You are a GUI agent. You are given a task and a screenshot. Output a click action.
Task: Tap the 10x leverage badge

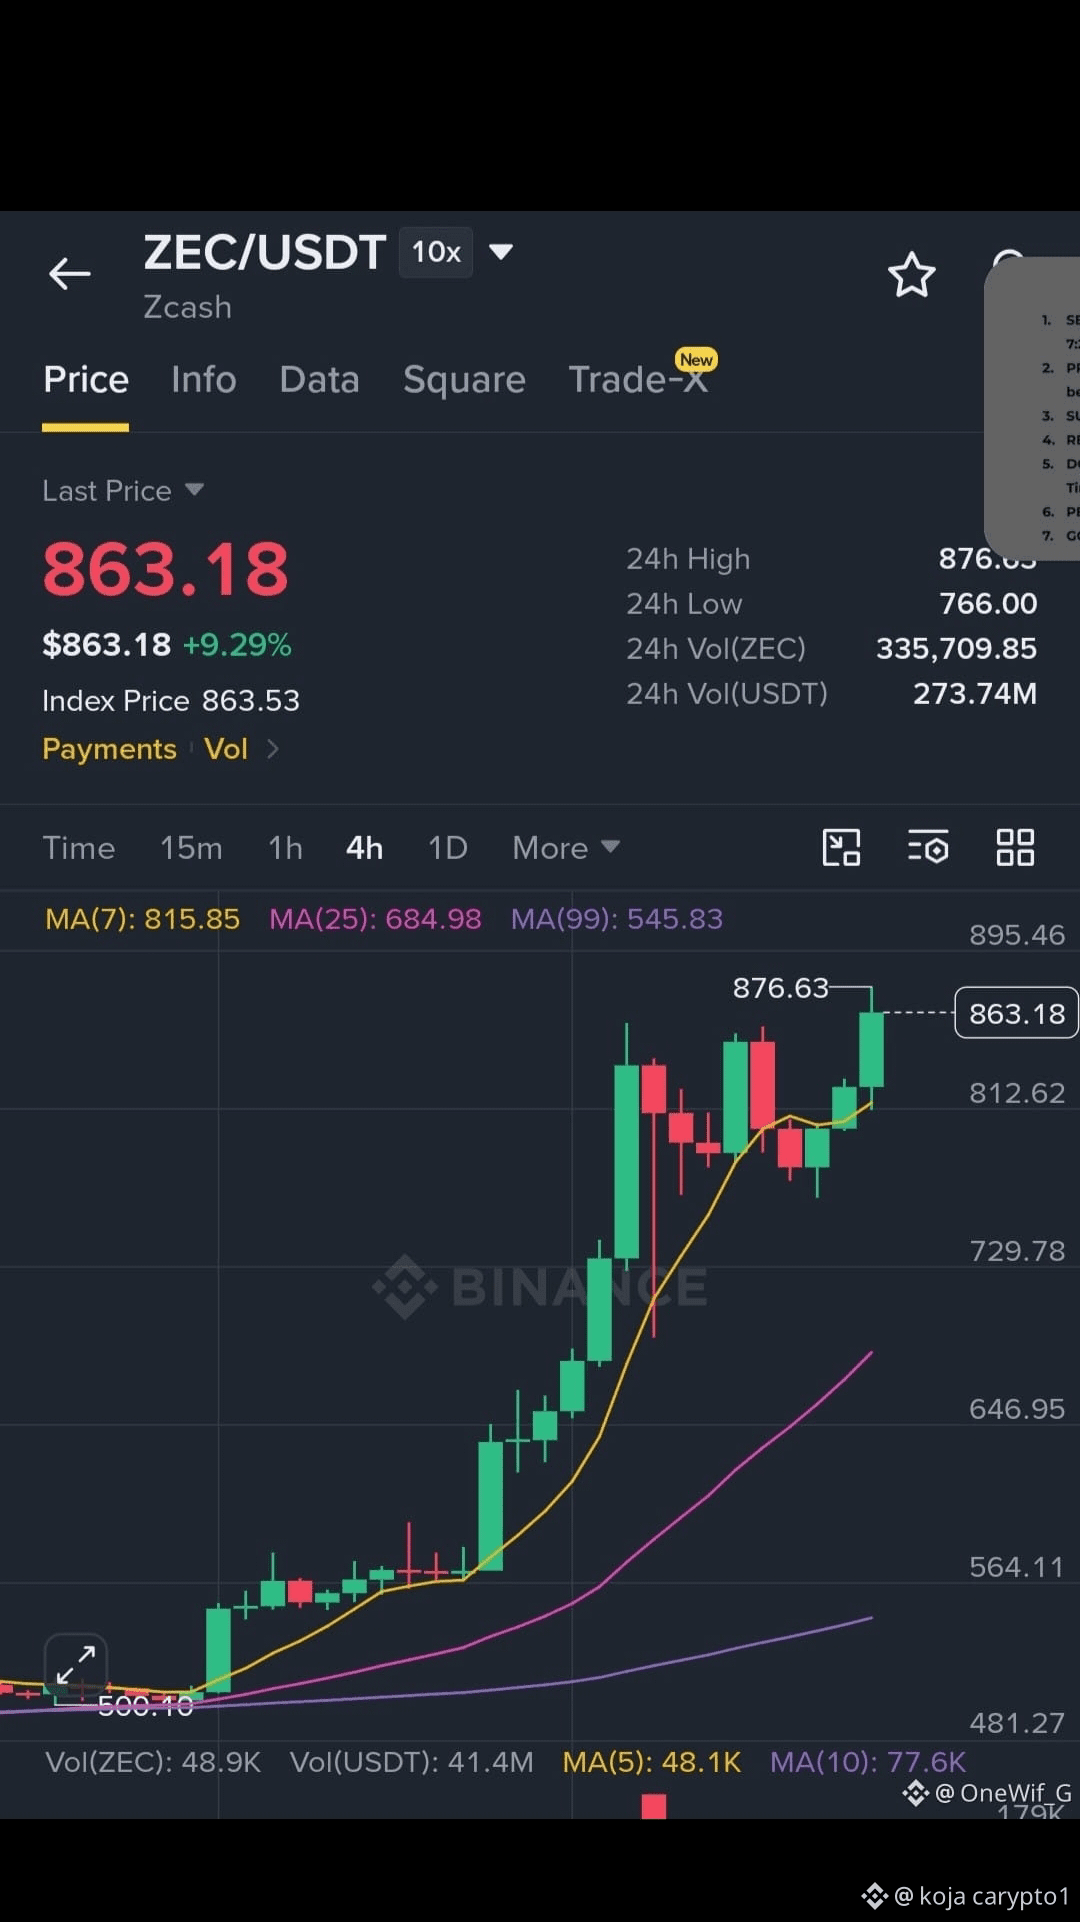(x=436, y=252)
